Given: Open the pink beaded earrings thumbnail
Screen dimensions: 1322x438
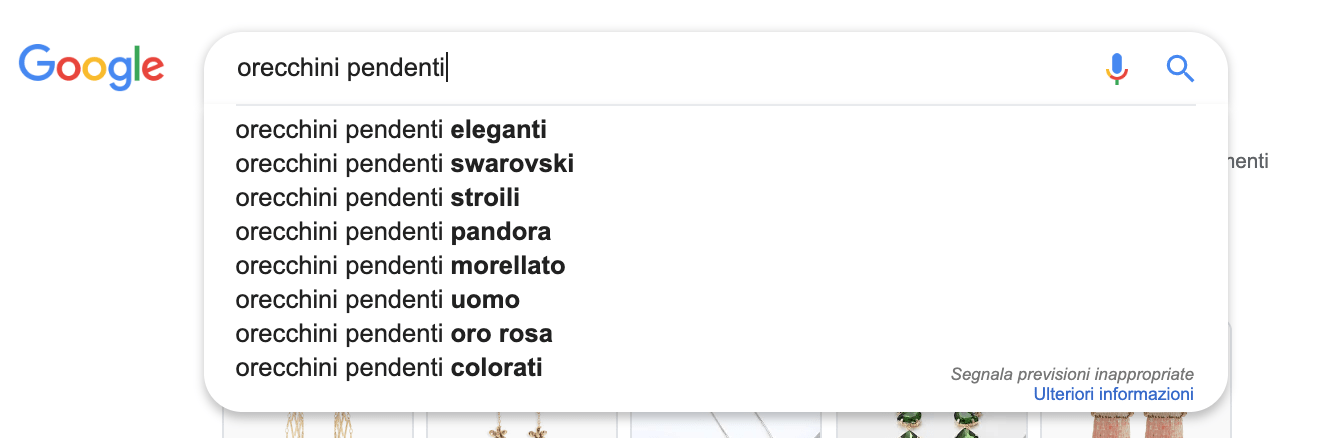Looking at the screenshot, I should point(1135,426).
